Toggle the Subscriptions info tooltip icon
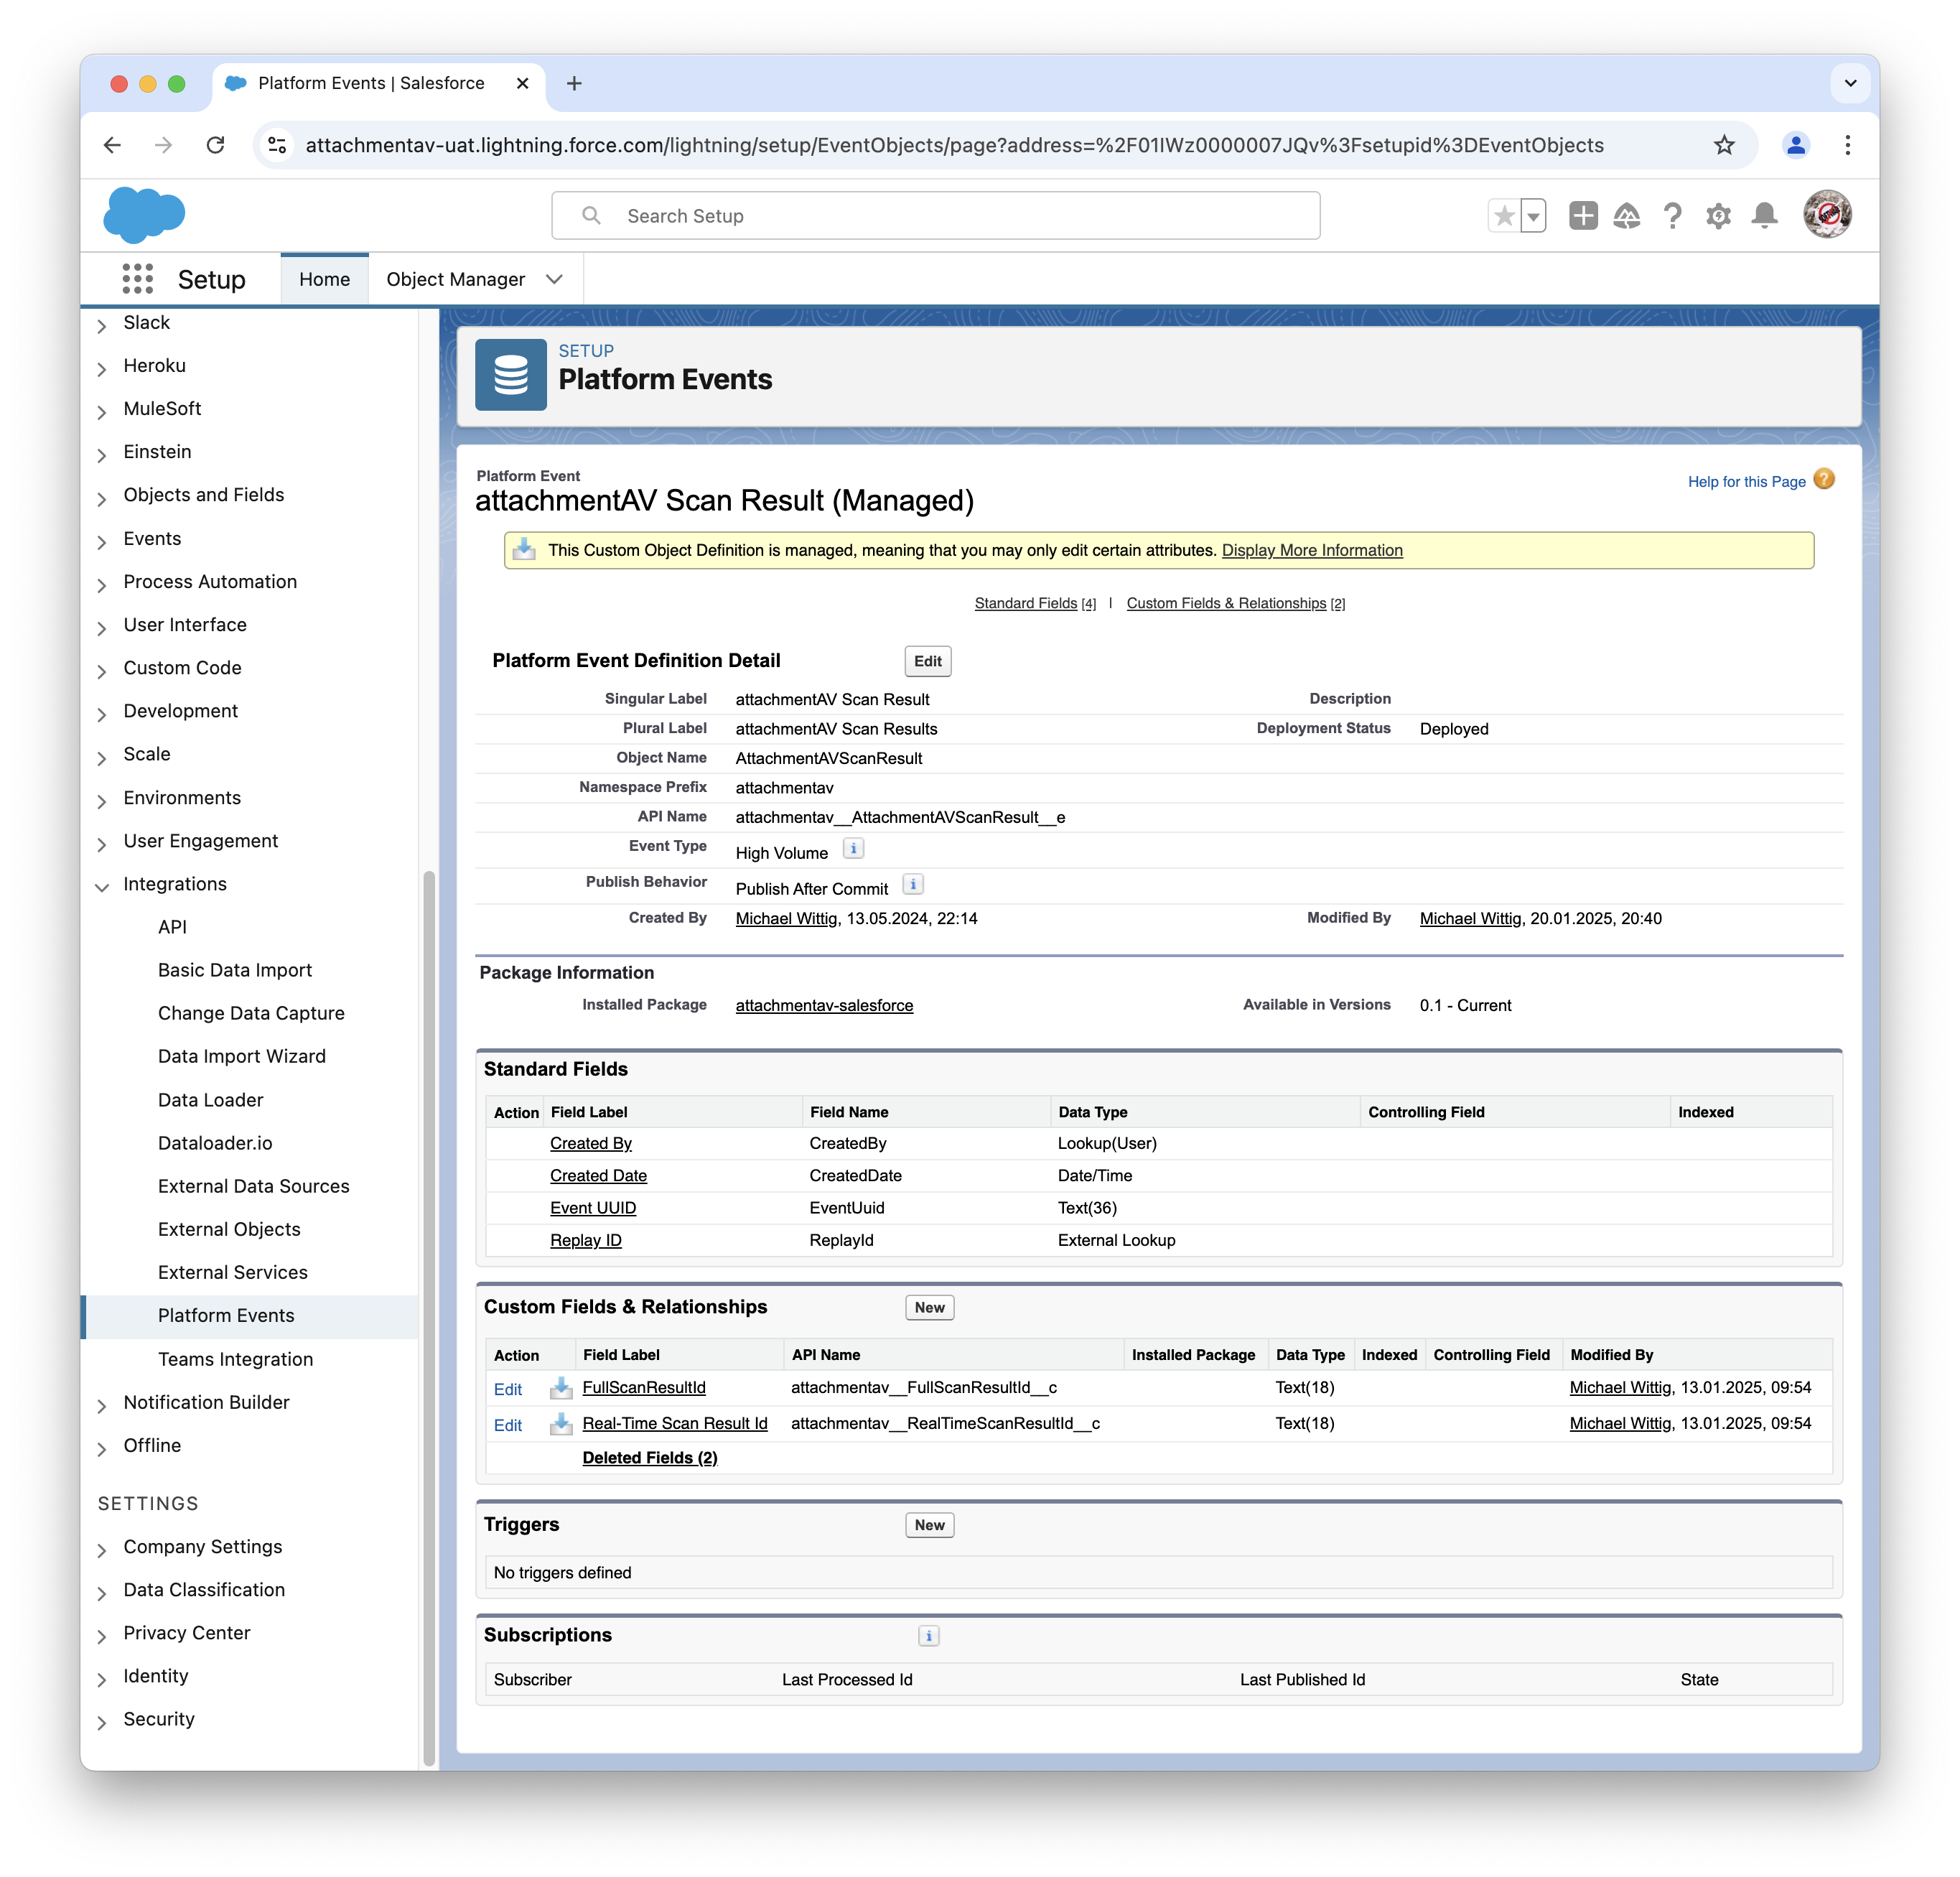Viewport: 1960px width, 1877px height. 929,1635
